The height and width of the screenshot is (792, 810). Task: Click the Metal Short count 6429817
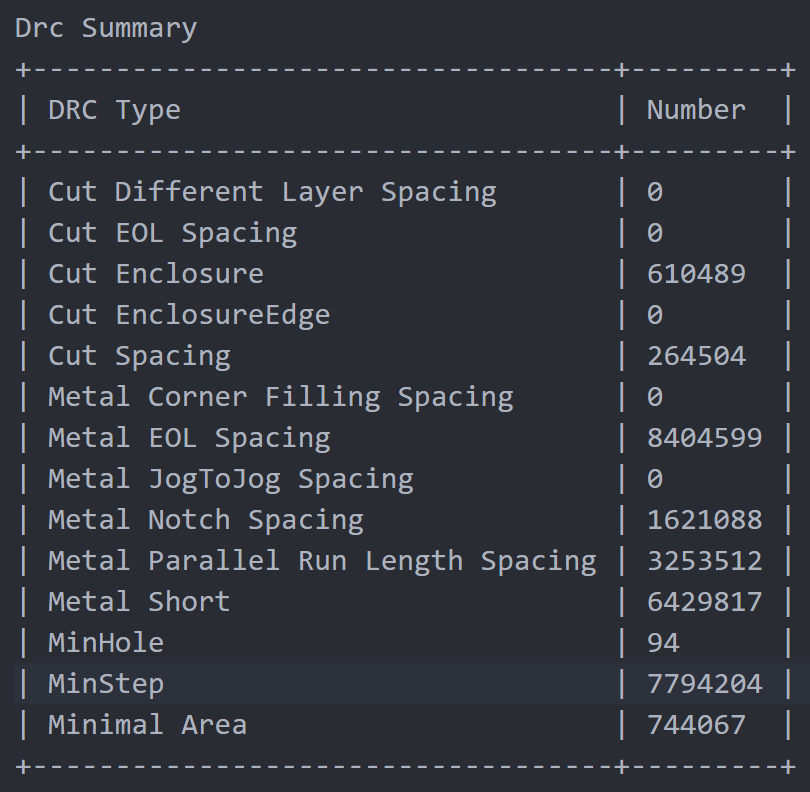pos(705,602)
